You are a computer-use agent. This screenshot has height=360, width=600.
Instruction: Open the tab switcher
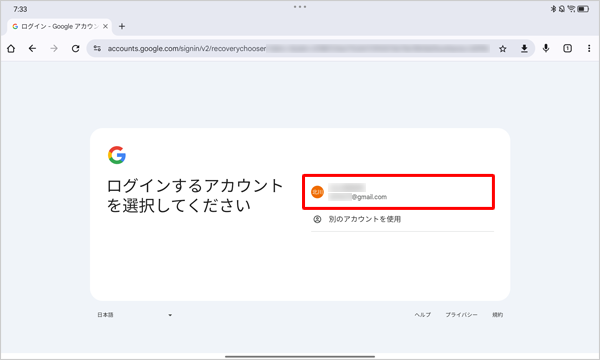(567, 48)
